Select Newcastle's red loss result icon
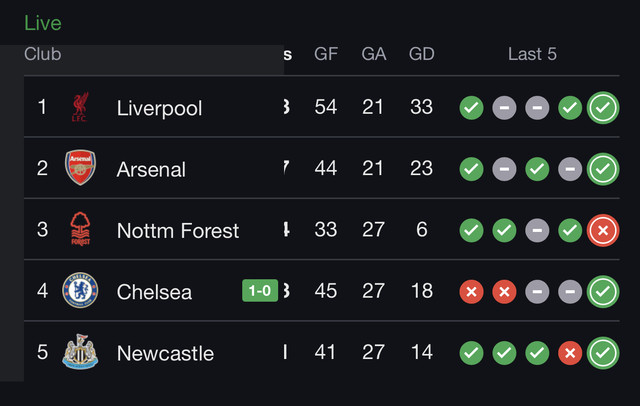The width and height of the screenshot is (640, 406). tap(570, 353)
